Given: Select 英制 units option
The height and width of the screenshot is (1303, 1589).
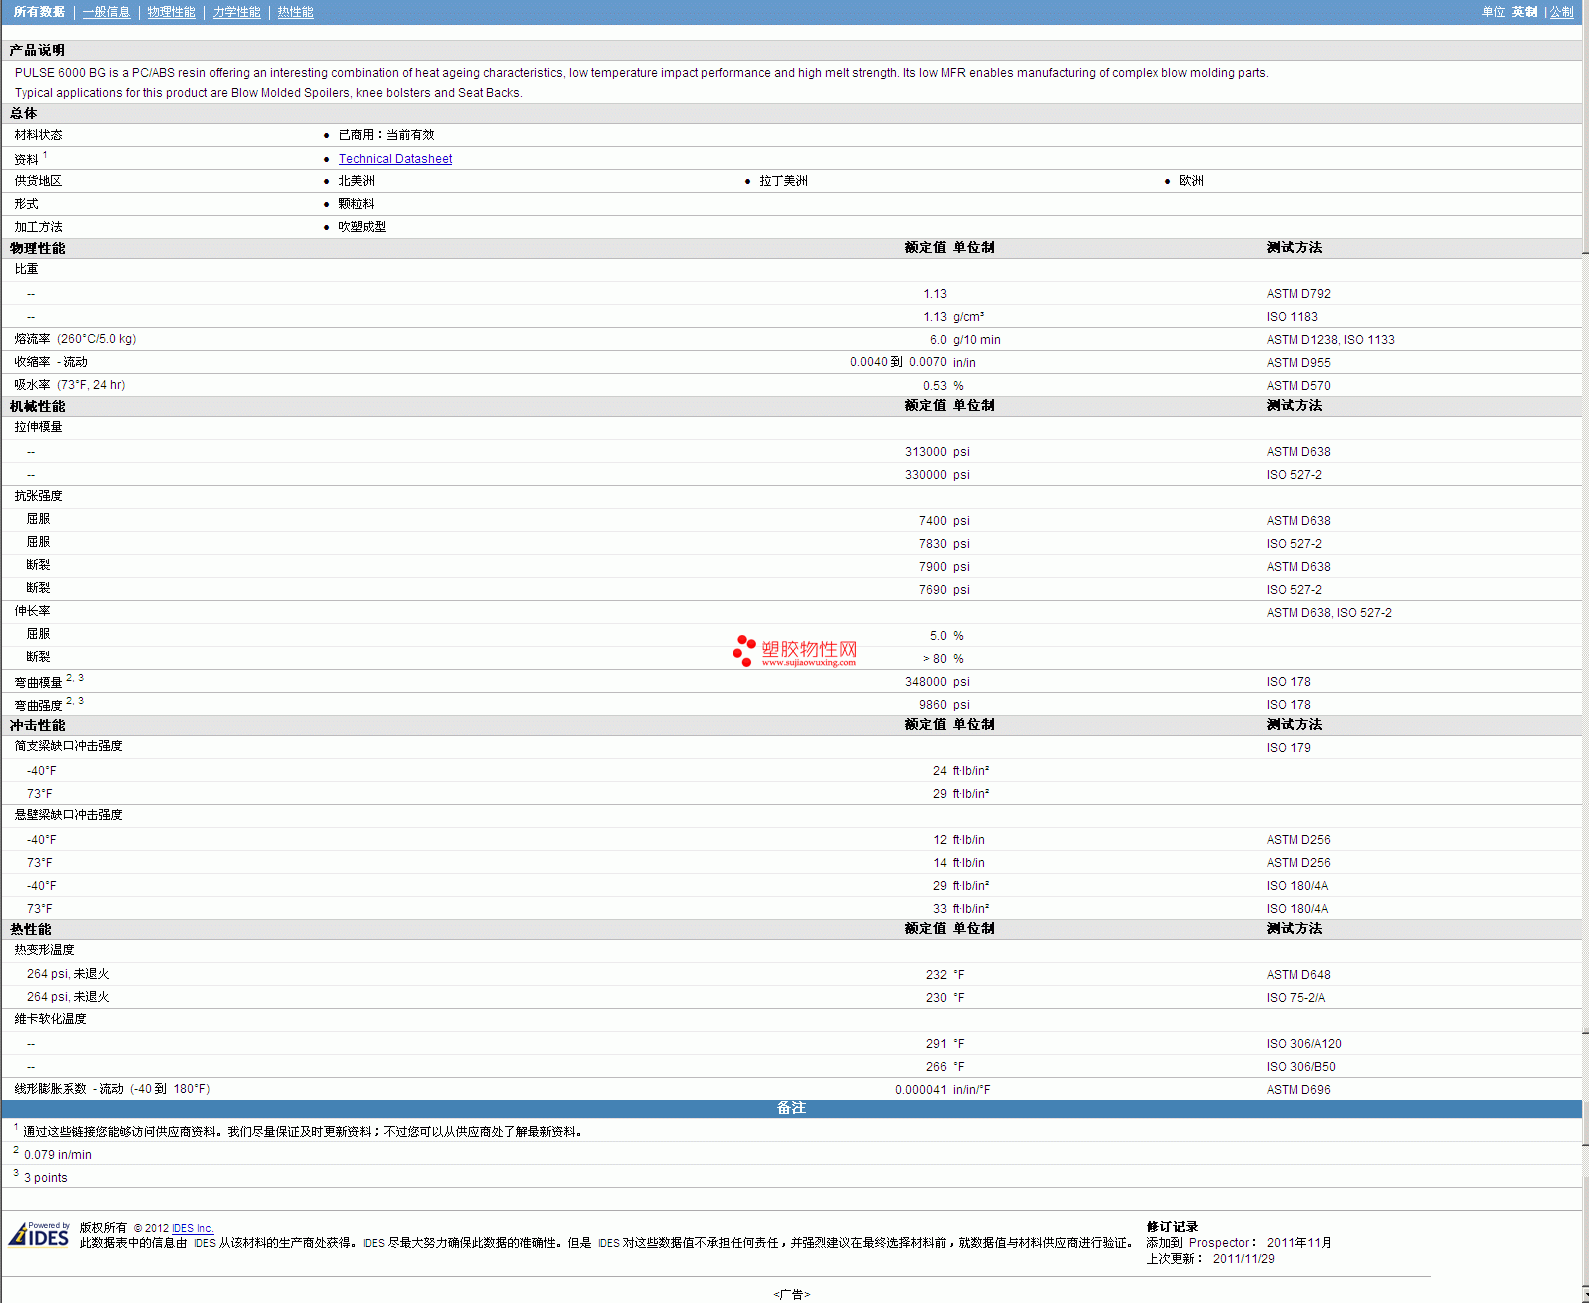Looking at the screenshot, I should tap(1524, 12).
